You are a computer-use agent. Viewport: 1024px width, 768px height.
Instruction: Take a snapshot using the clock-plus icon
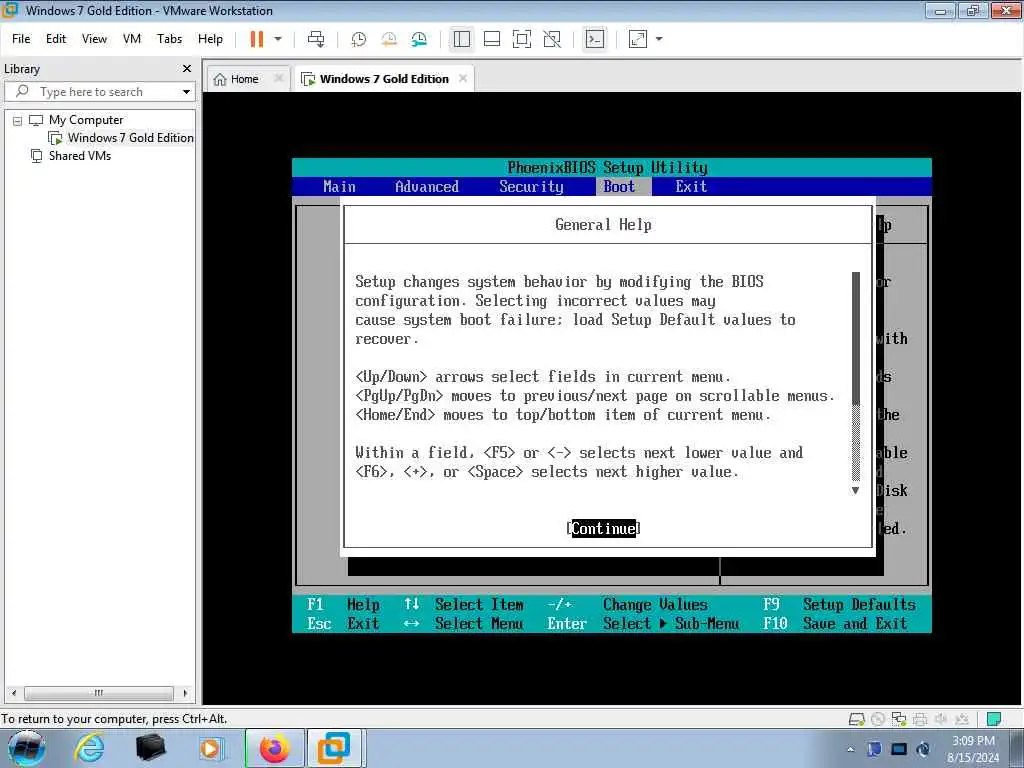coord(358,39)
